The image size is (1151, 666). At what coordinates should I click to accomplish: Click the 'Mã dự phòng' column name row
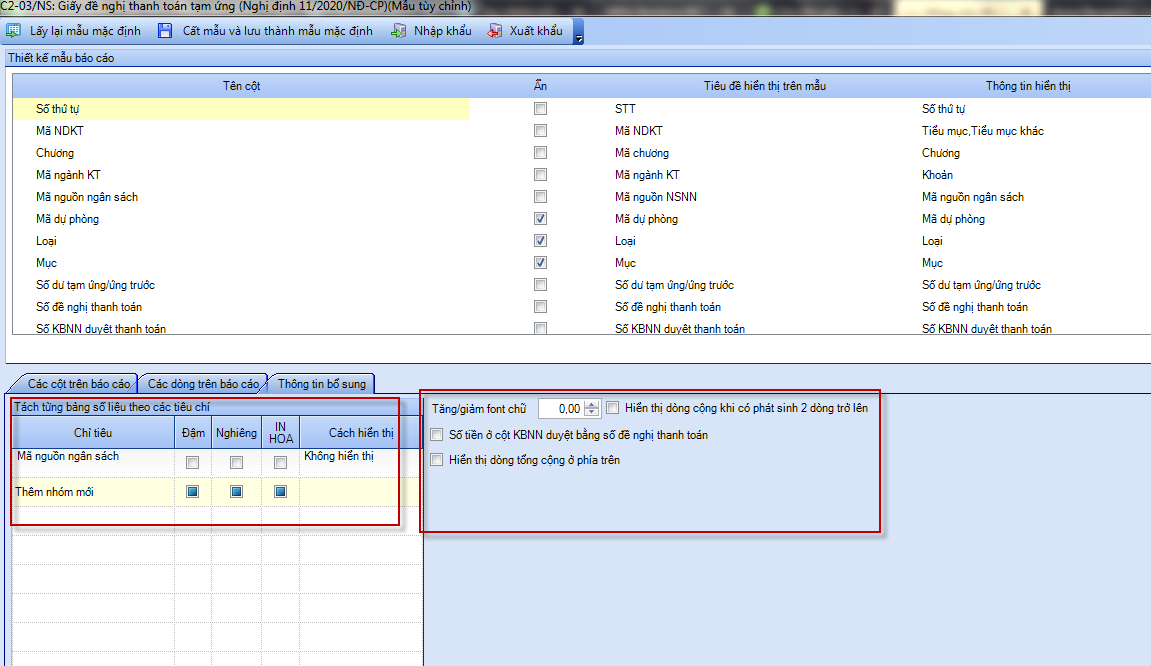pos(67,219)
